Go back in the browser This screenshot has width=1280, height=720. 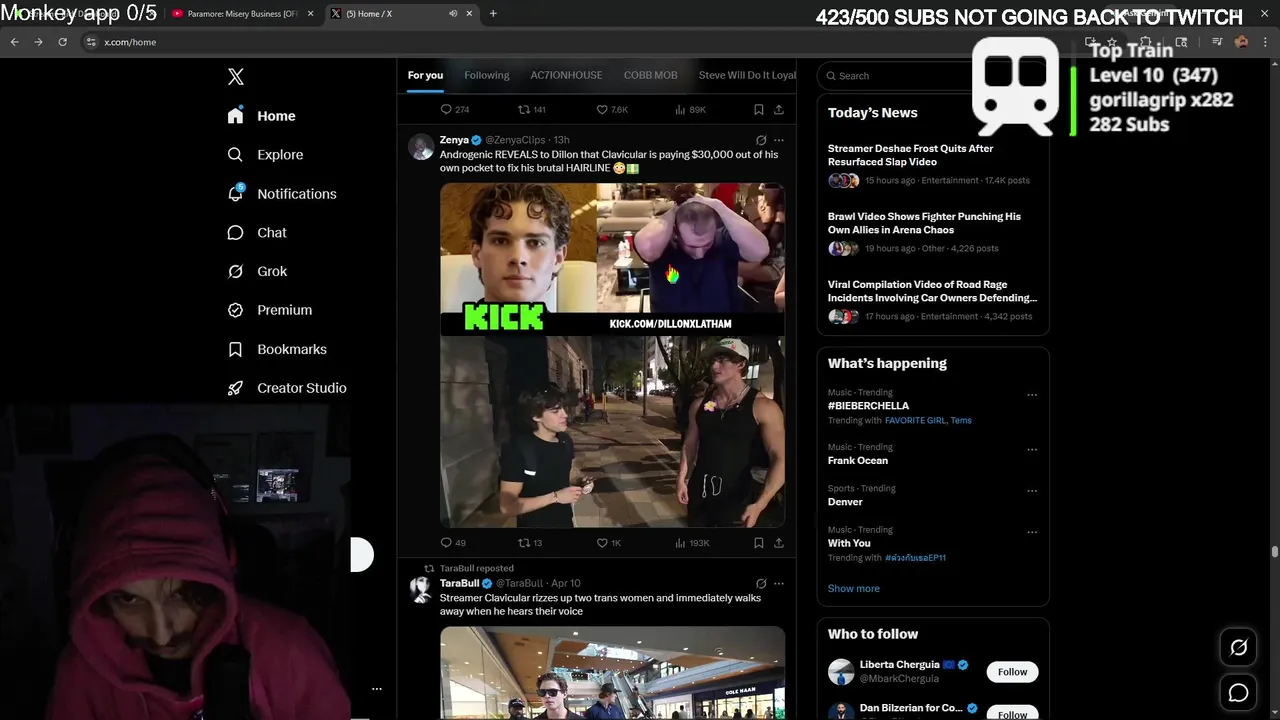point(15,42)
